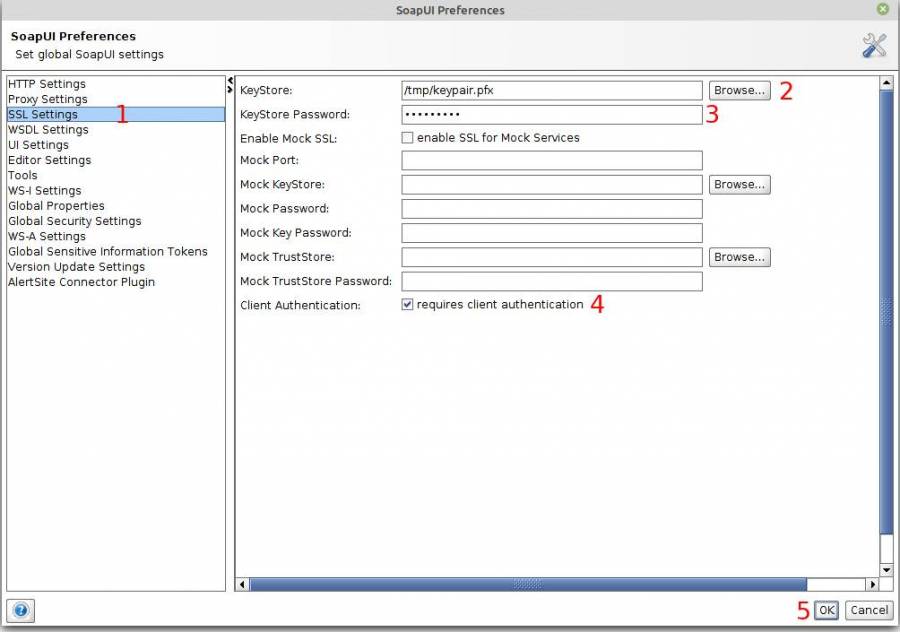Open Proxy Settings category
The height and width of the screenshot is (632, 900).
[x=48, y=99]
